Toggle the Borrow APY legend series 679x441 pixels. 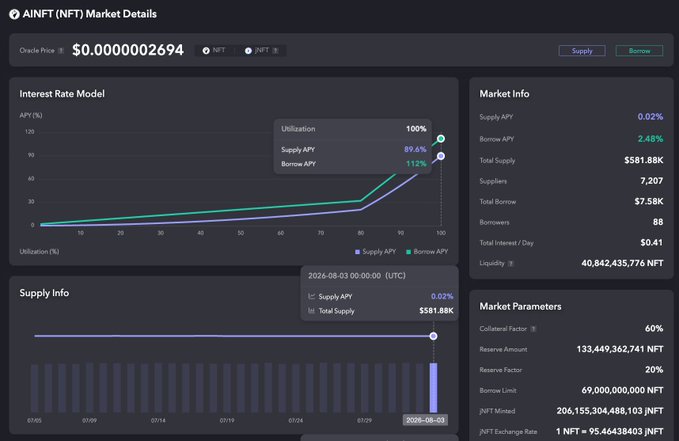tap(427, 252)
